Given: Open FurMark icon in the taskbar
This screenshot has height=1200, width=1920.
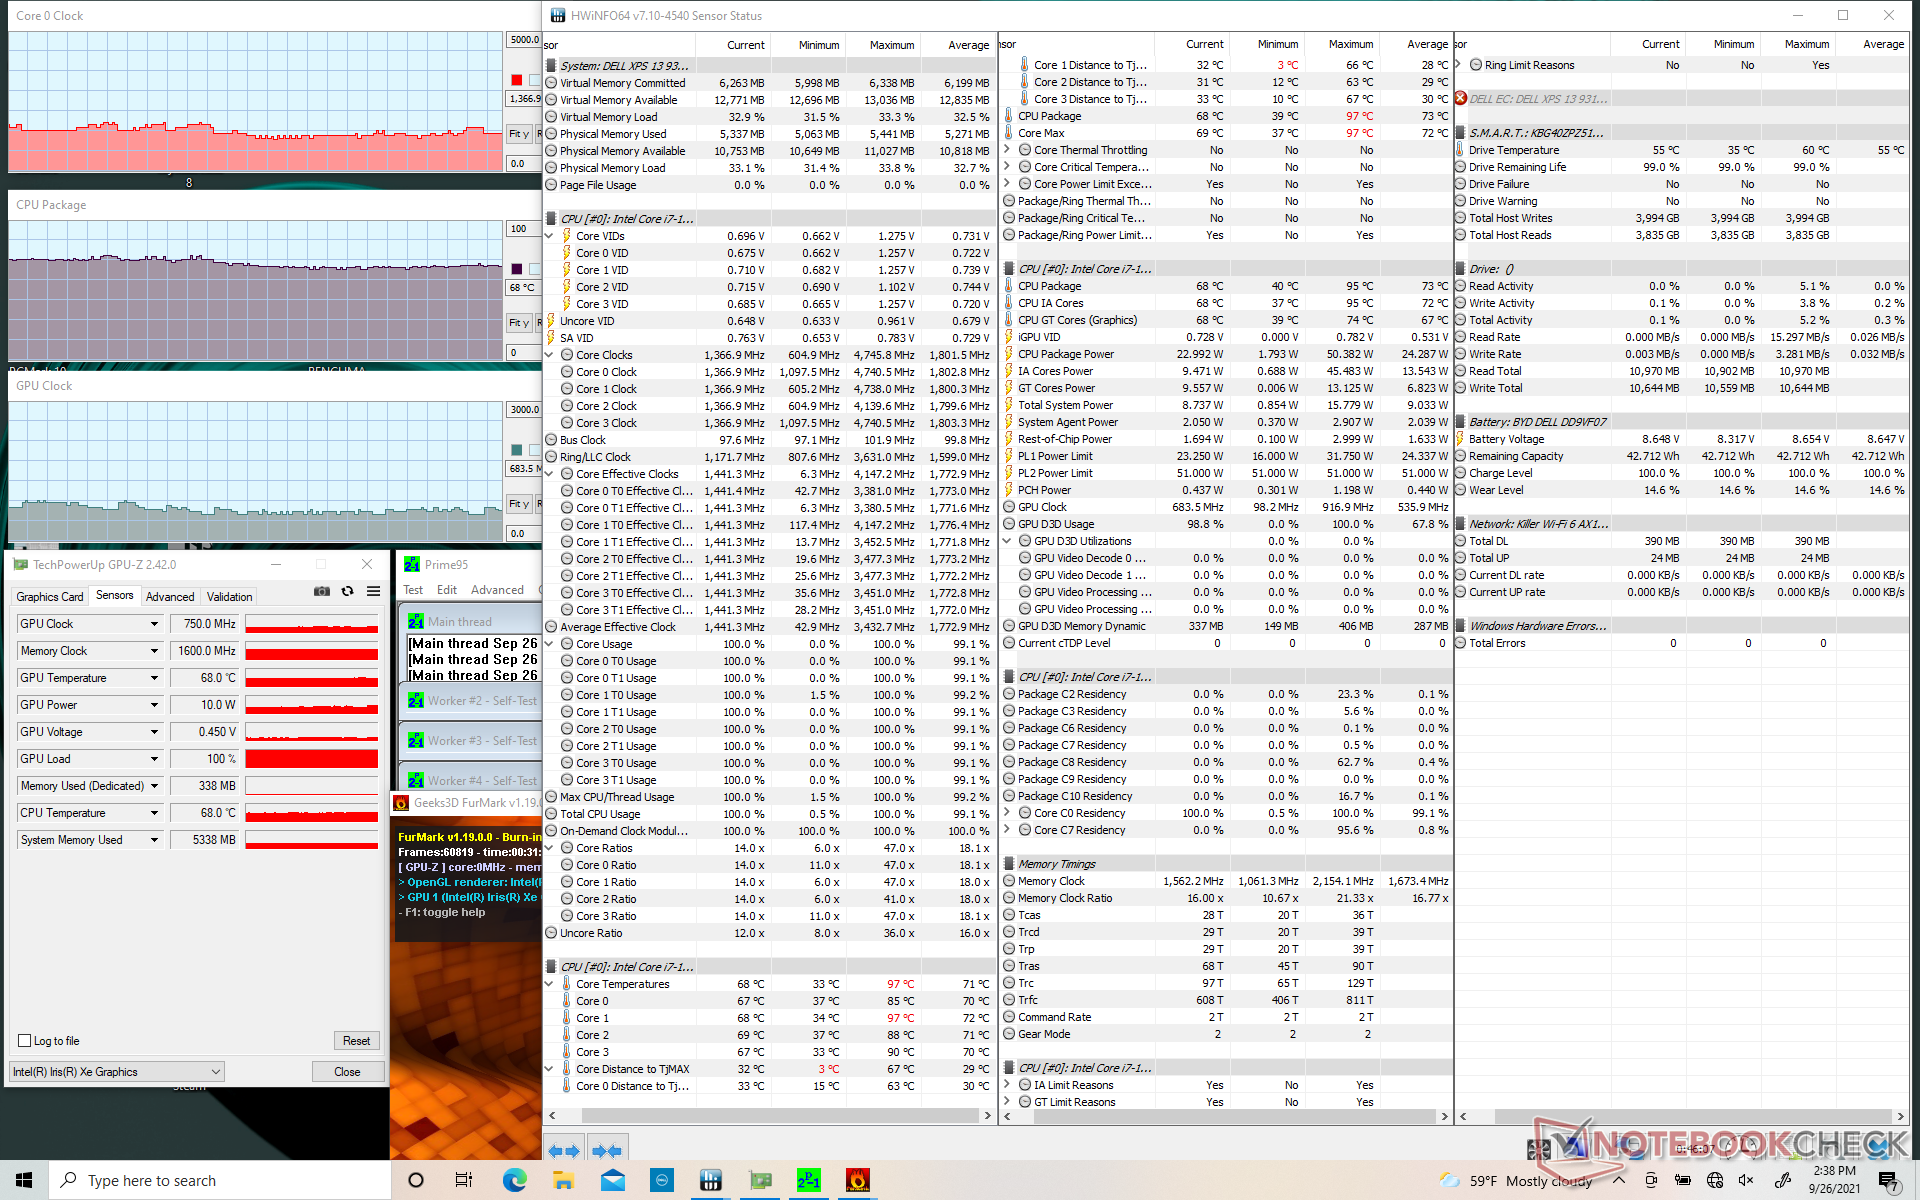Looking at the screenshot, I should click(x=857, y=1180).
